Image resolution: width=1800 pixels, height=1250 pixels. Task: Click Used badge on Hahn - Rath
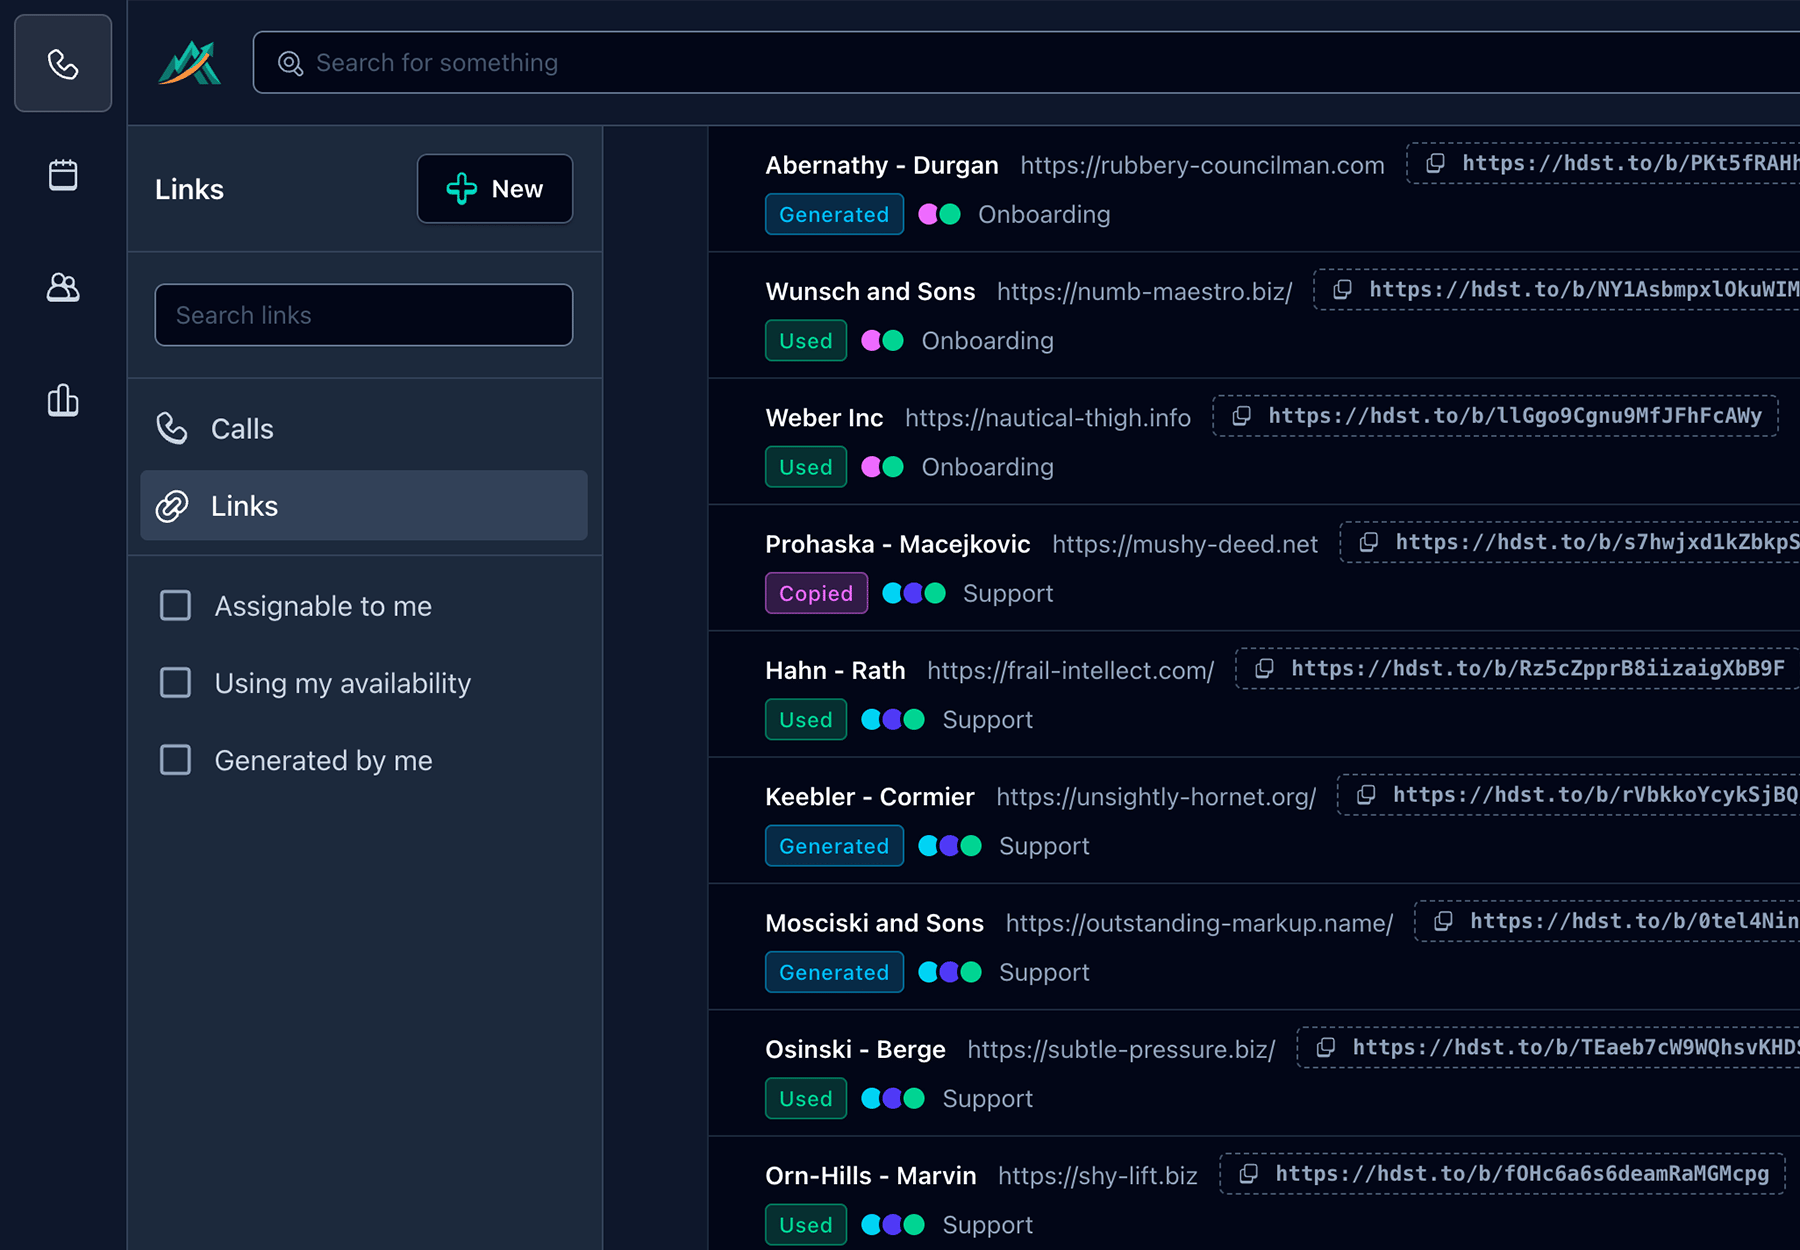pos(806,719)
